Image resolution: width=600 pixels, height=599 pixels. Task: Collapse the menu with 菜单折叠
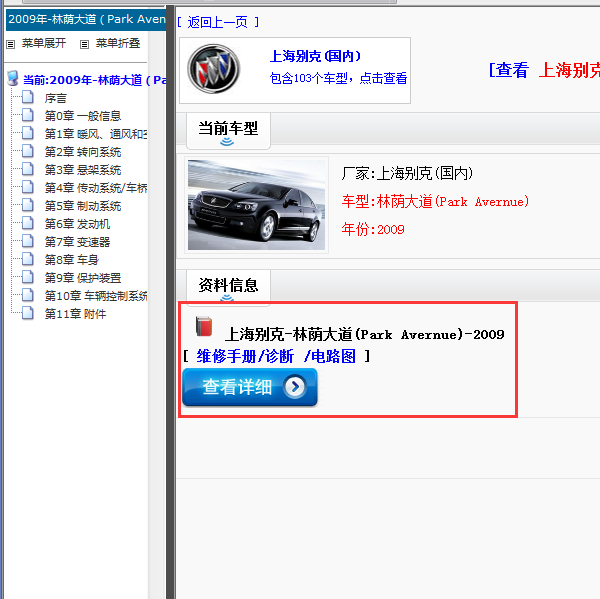pyautogui.click(x=118, y=43)
